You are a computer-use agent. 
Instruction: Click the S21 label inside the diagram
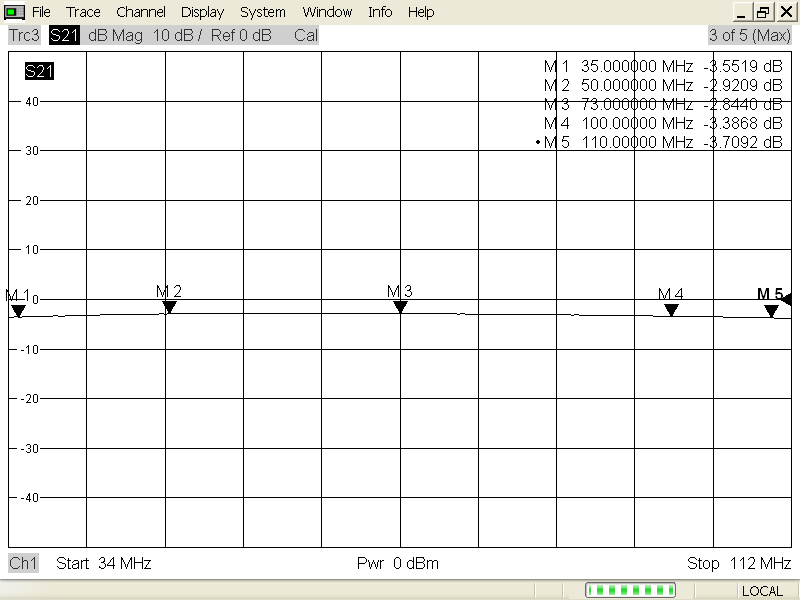coord(39,71)
